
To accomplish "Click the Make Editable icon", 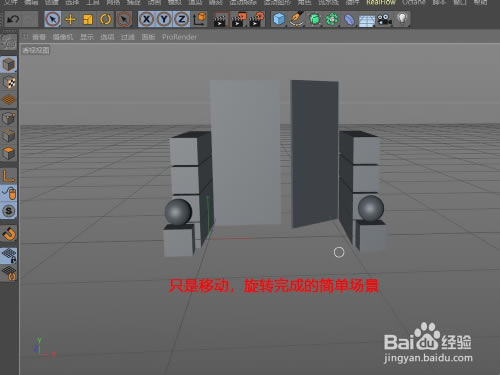I will pyautogui.click(x=9, y=42).
